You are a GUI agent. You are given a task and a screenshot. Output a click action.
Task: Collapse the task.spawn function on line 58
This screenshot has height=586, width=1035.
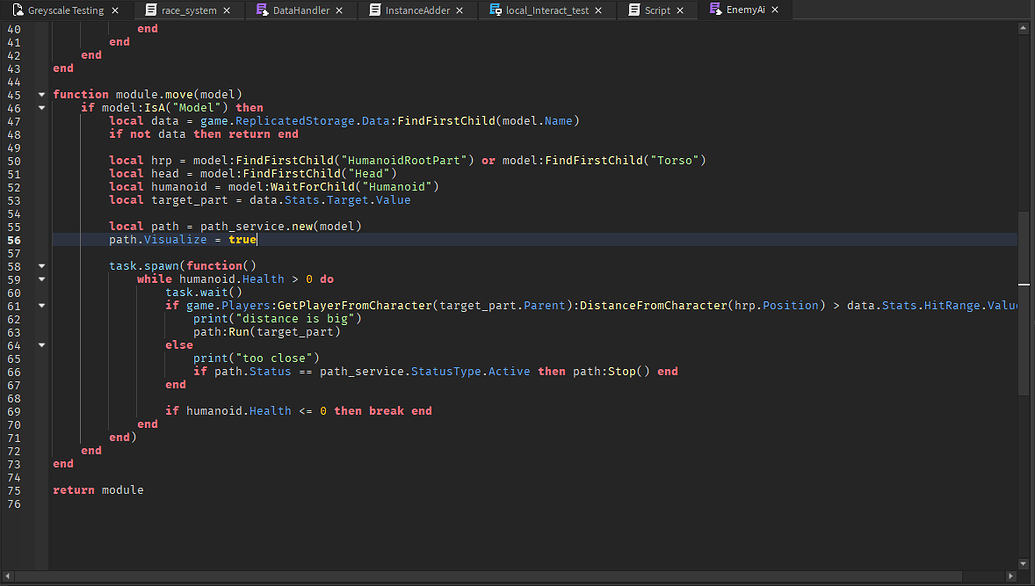click(41, 266)
